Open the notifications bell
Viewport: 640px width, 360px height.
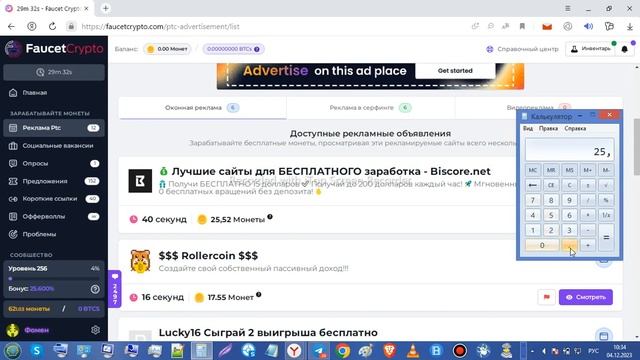(624, 49)
